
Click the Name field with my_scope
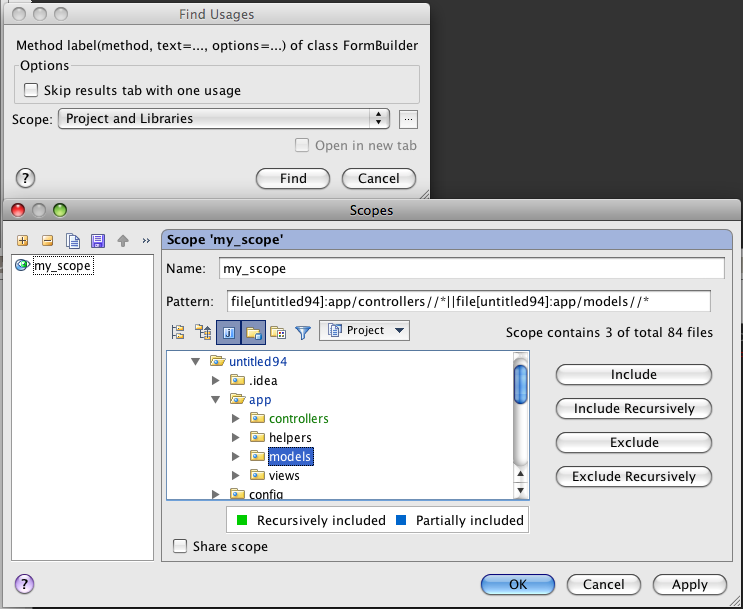click(471, 268)
